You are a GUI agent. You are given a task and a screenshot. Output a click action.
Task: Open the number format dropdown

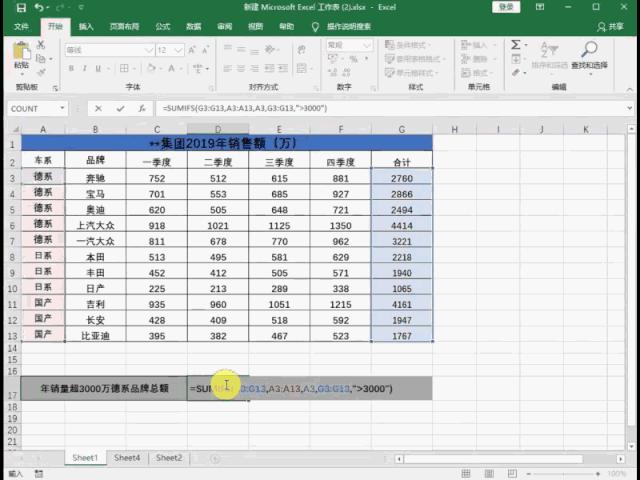(367, 45)
